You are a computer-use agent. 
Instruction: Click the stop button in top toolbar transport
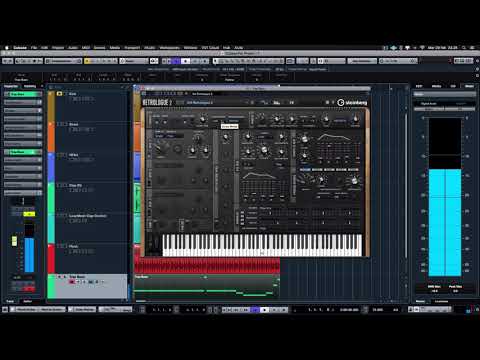point(186,61)
